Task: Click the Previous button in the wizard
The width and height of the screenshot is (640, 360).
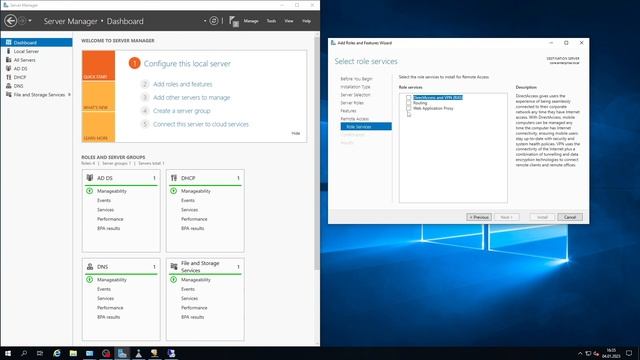Action: click(x=479, y=217)
